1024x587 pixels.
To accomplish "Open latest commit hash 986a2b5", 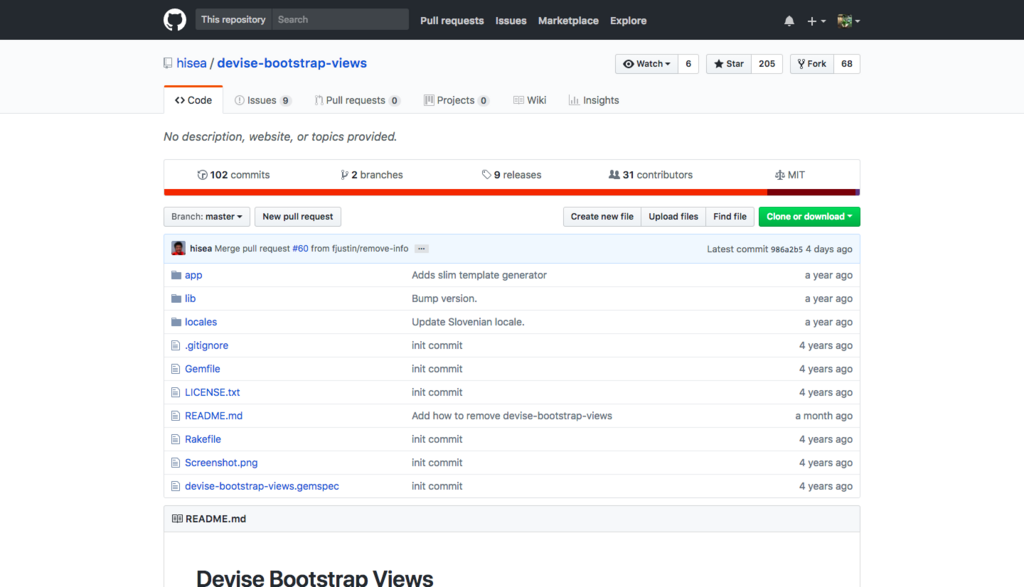I will point(786,249).
